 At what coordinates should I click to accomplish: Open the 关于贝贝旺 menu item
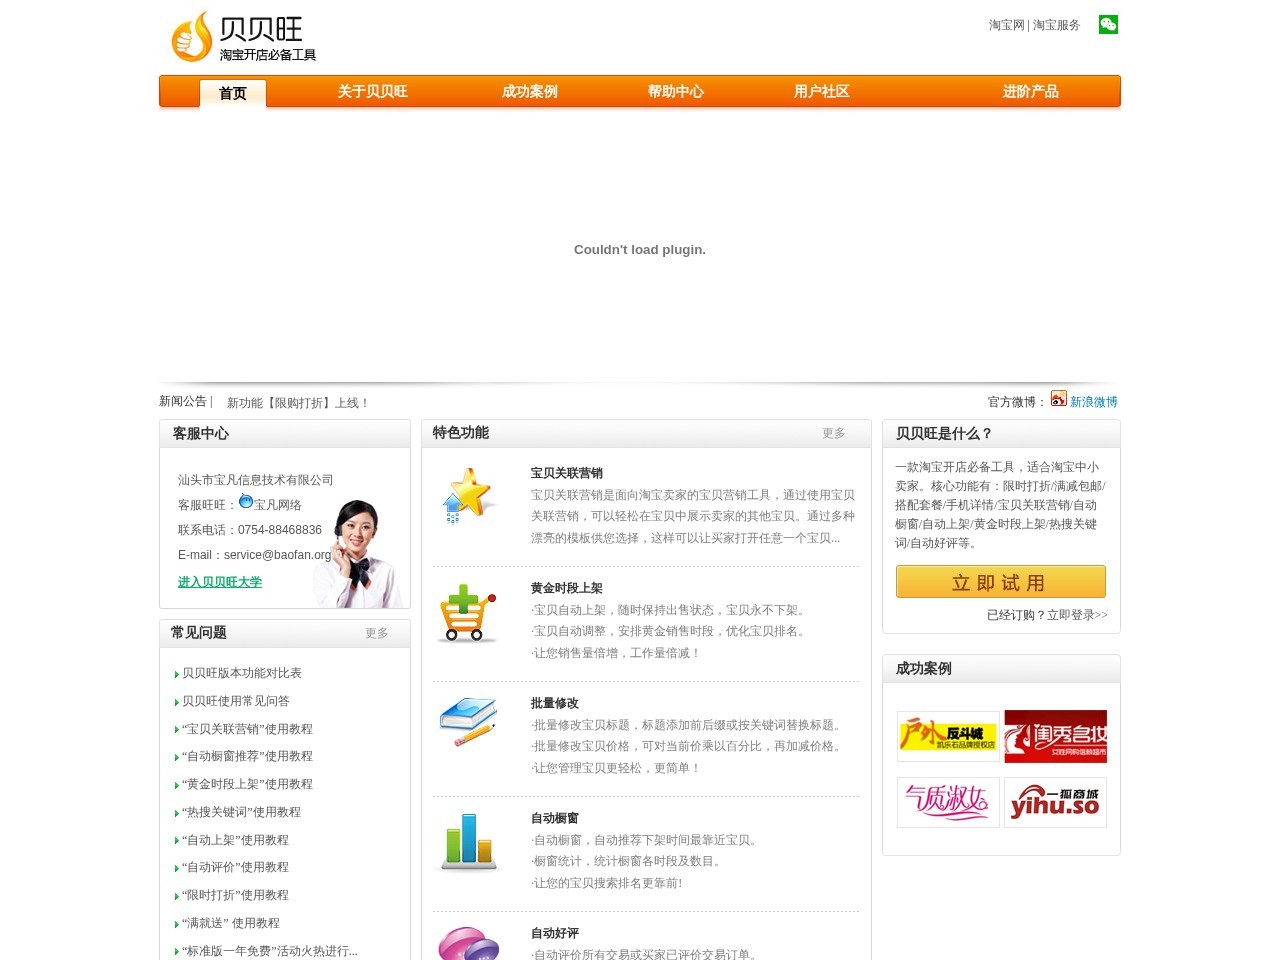point(372,91)
